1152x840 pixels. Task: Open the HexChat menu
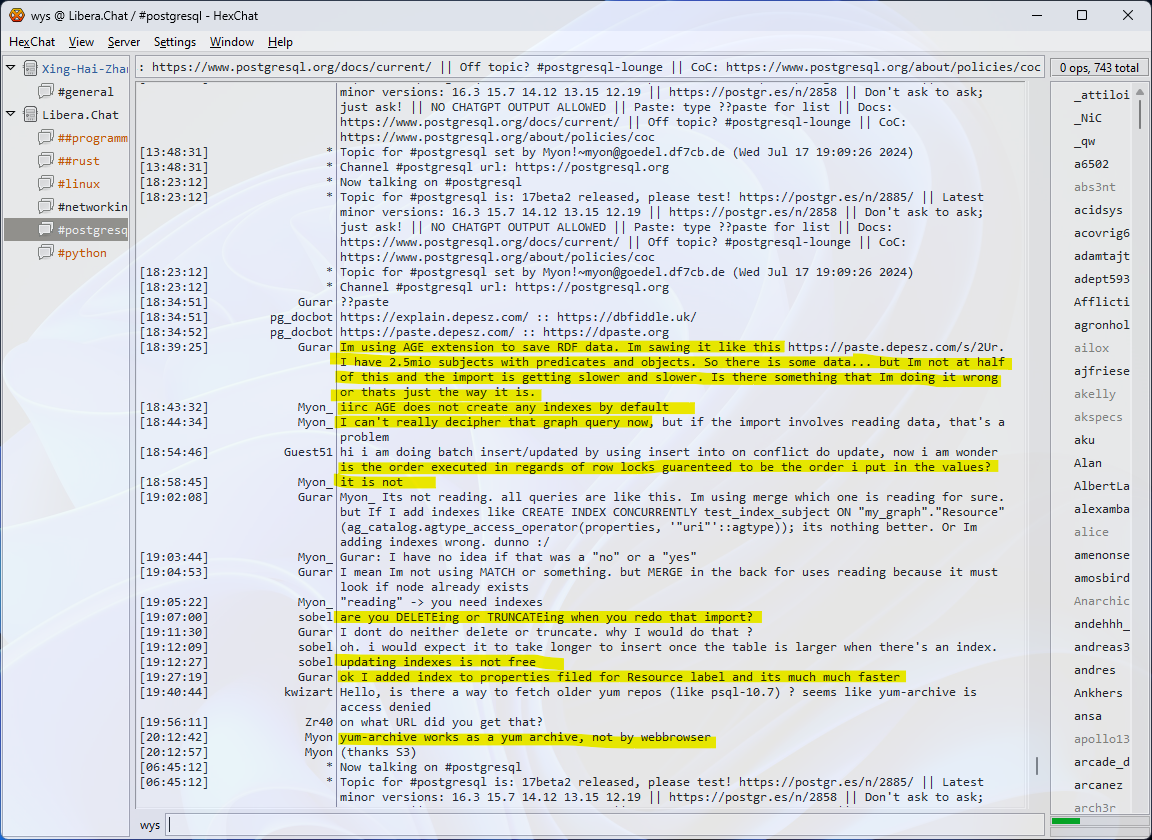32,42
